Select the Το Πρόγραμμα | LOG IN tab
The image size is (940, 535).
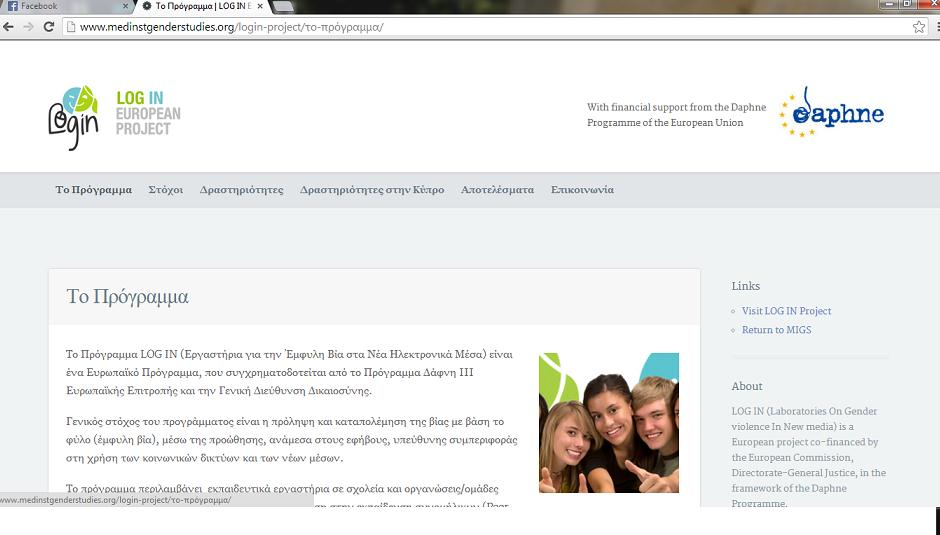click(x=203, y=6)
